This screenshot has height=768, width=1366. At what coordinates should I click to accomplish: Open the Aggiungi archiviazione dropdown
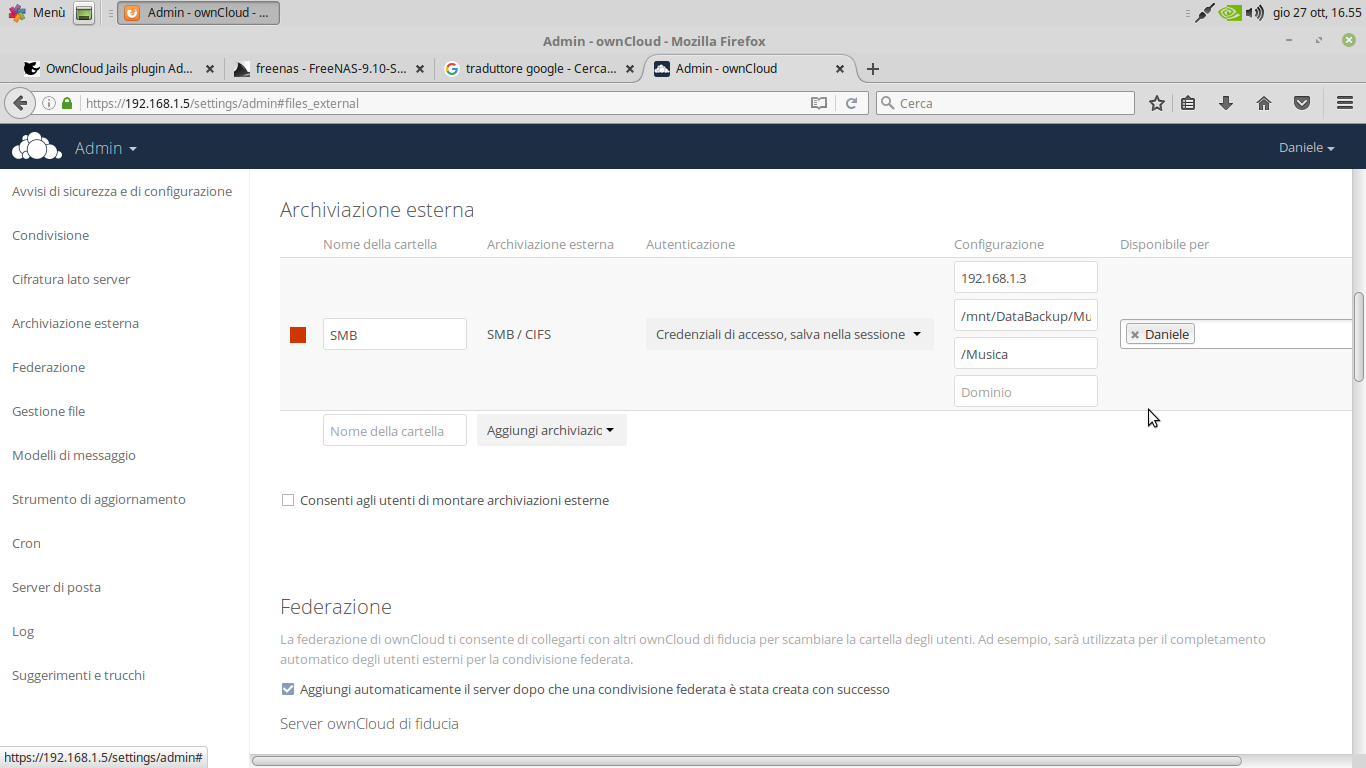pos(551,430)
